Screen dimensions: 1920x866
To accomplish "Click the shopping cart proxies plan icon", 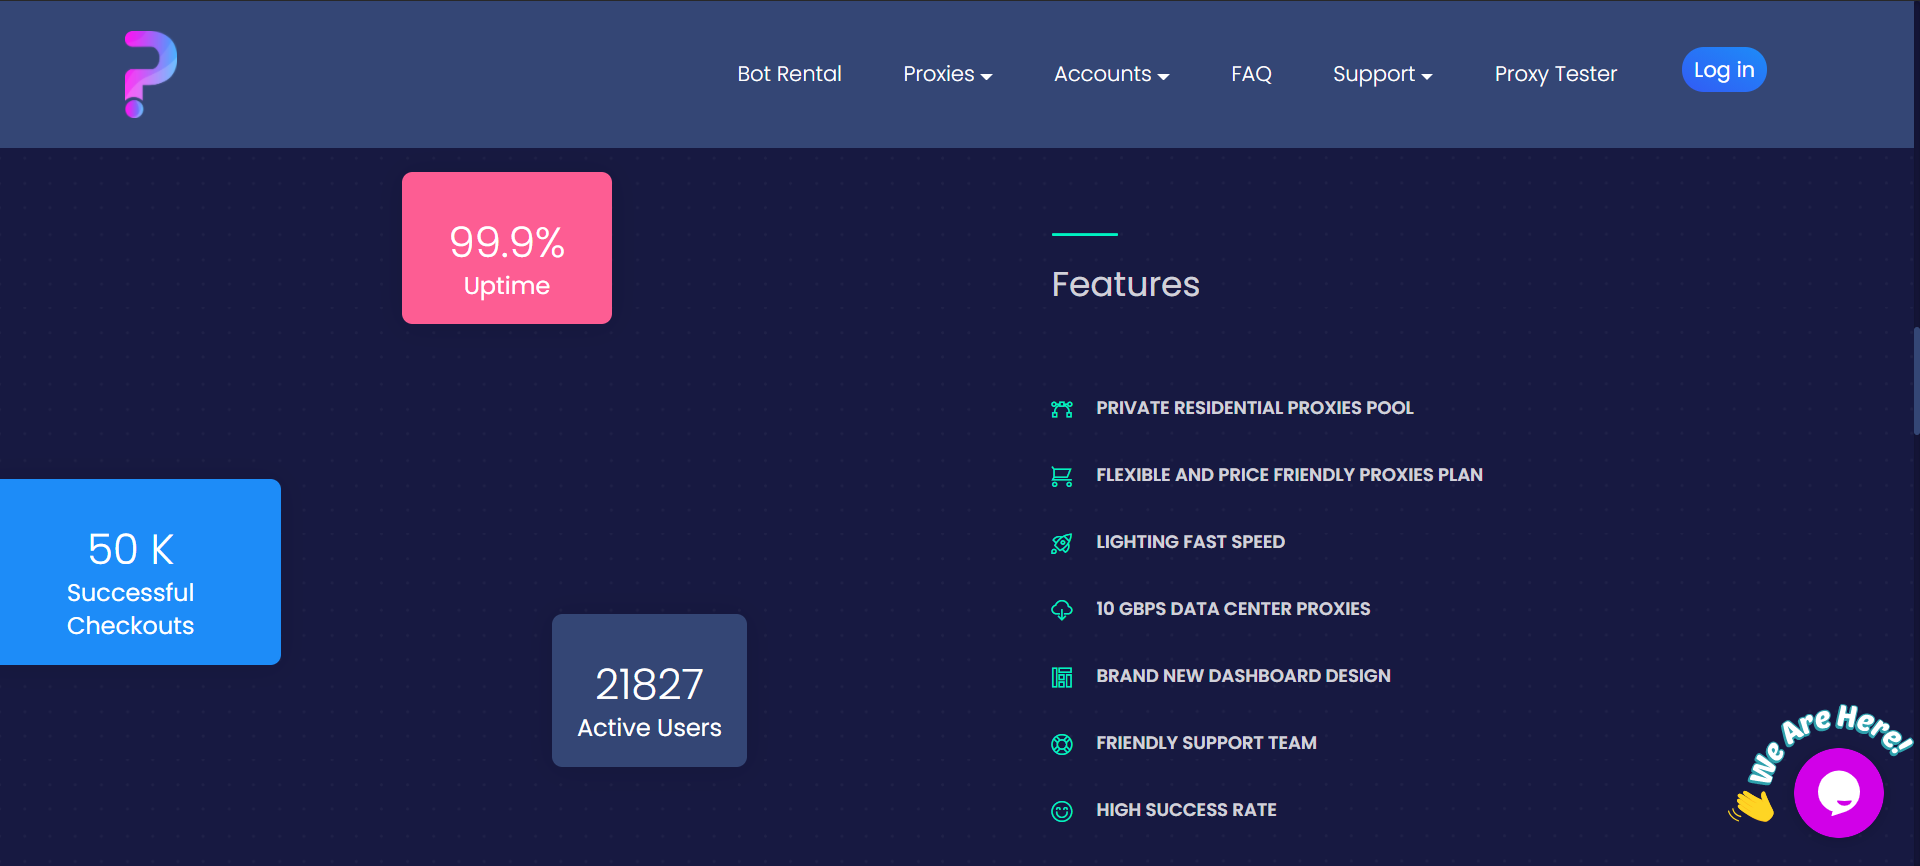I will click(1062, 476).
